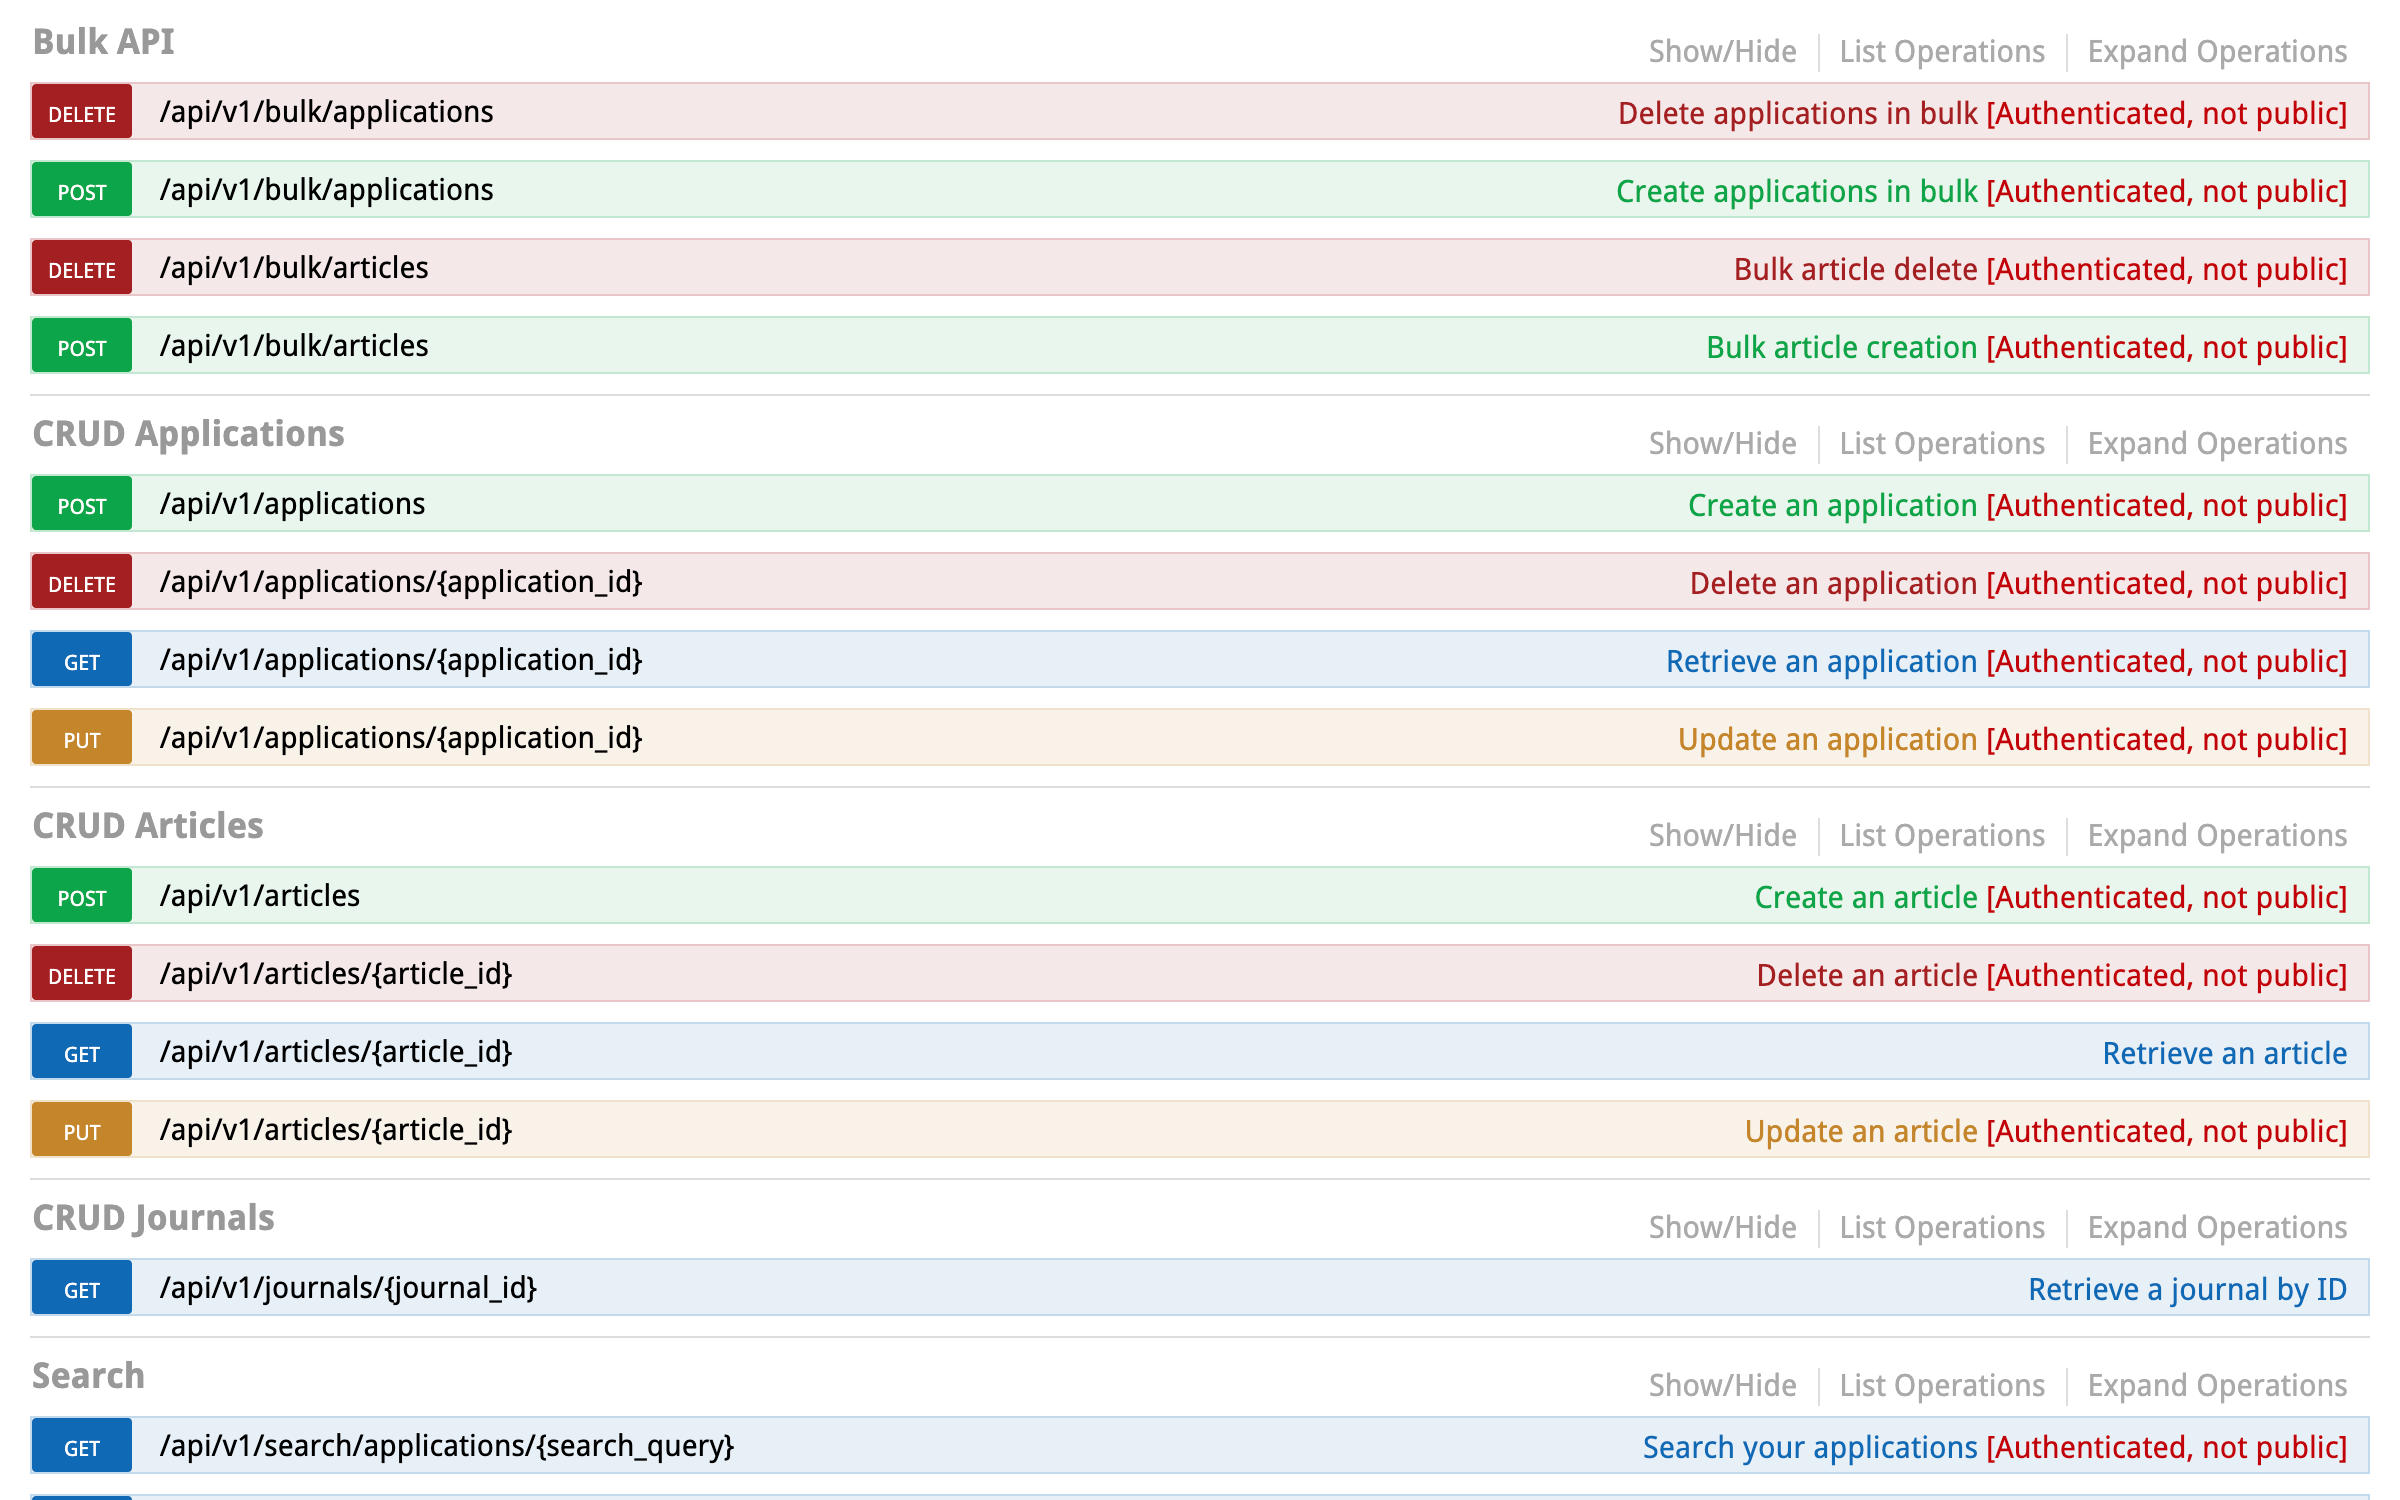Click GET badge for journals endpoint
The height and width of the screenshot is (1500, 2400).
(82, 1289)
